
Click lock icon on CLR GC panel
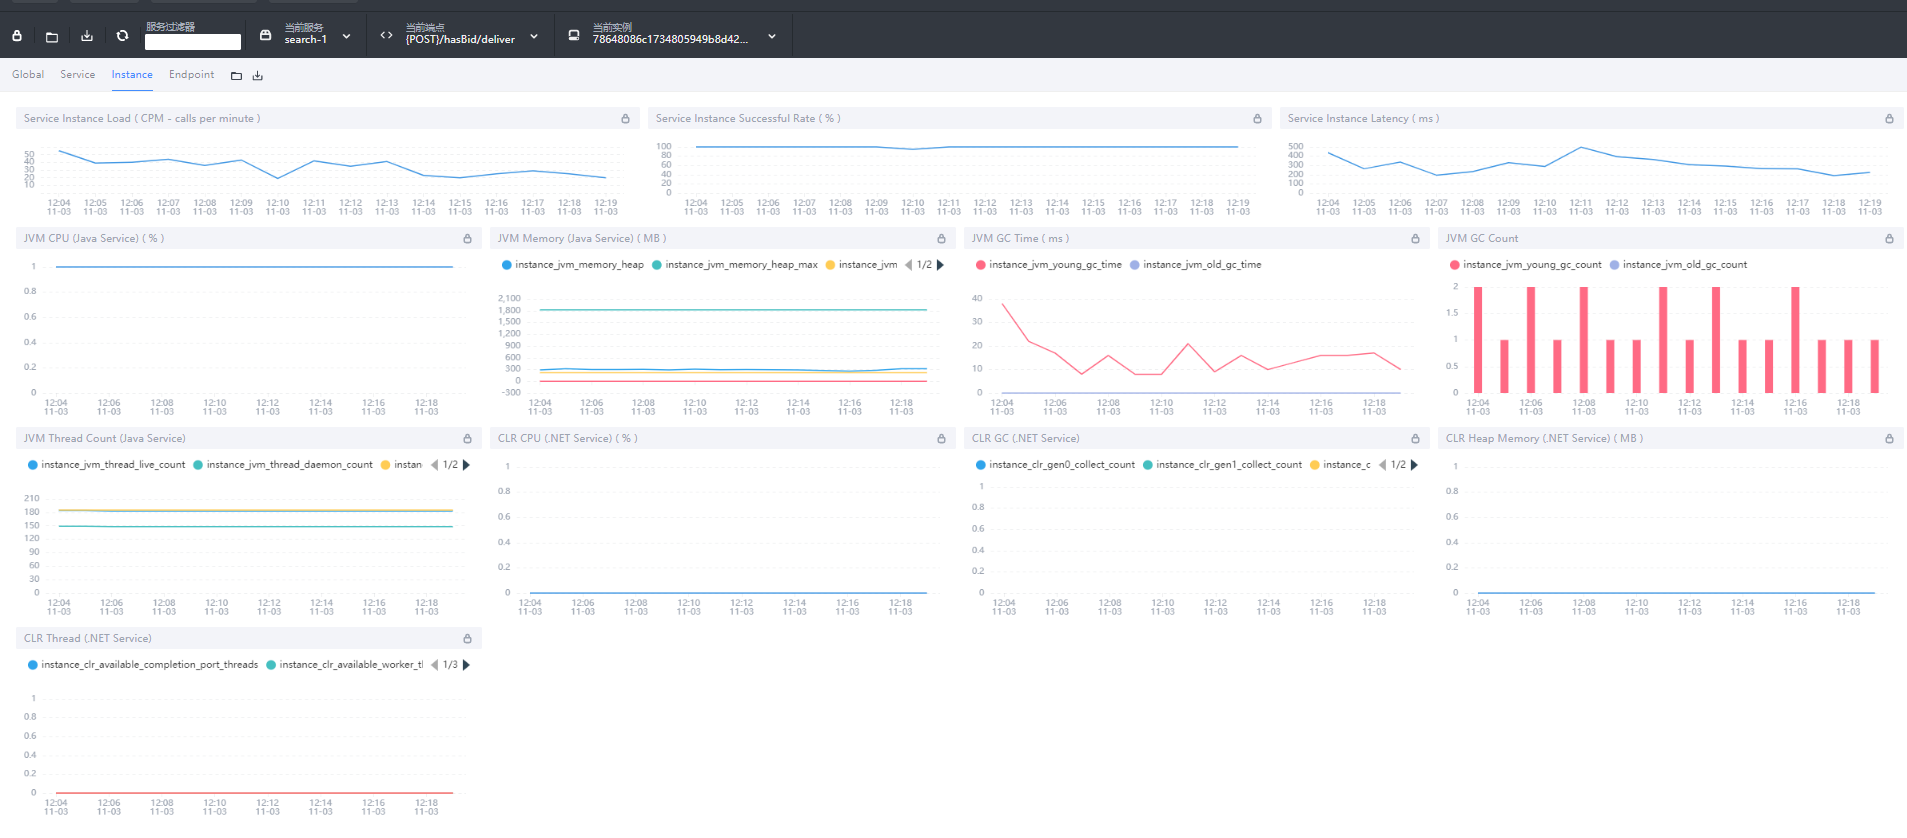(x=1415, y=439)
